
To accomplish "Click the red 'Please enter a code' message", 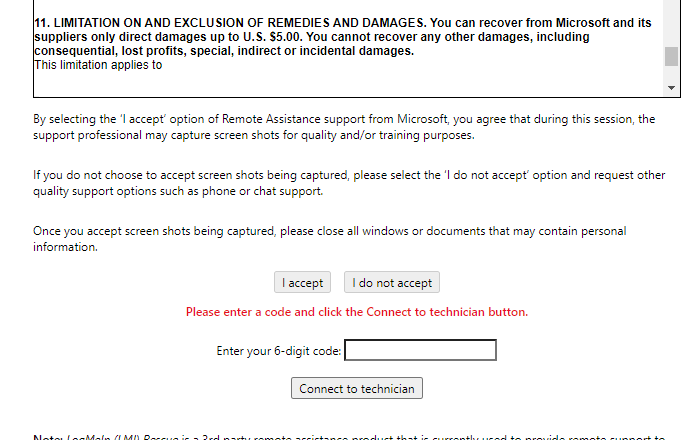I will point(357,312).
